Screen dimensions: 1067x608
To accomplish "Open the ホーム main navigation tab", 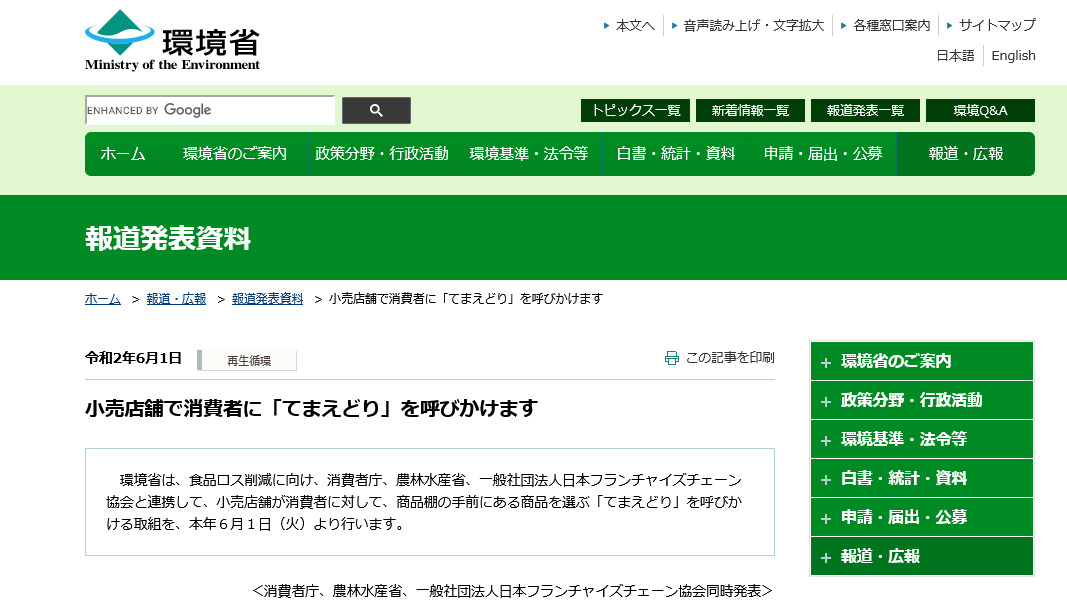I will [x=123, y=154].
